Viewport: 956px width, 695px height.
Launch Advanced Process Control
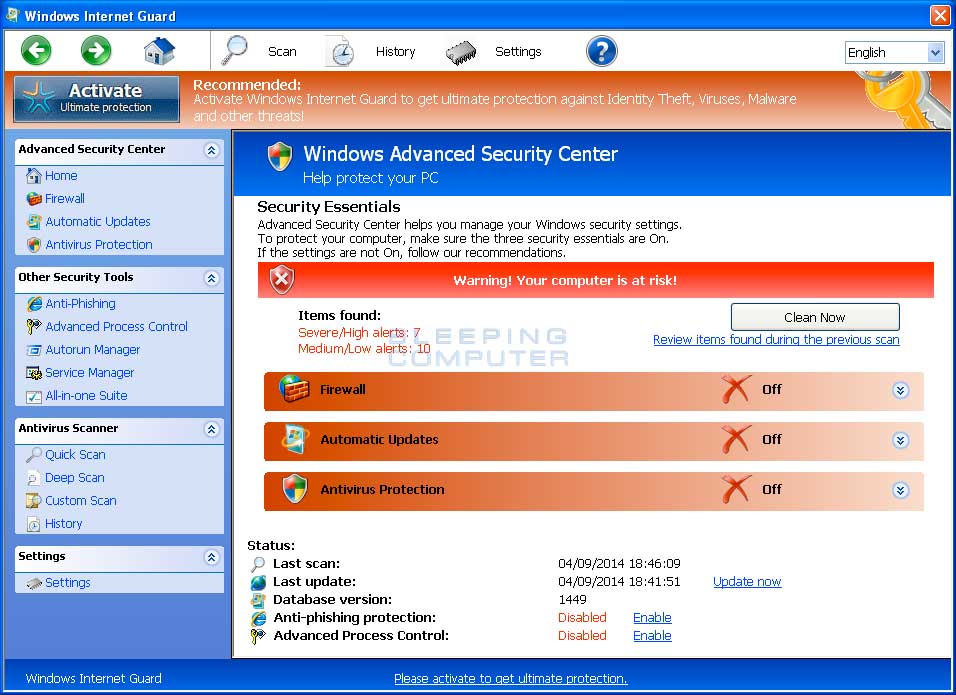(x=117, y=326)
